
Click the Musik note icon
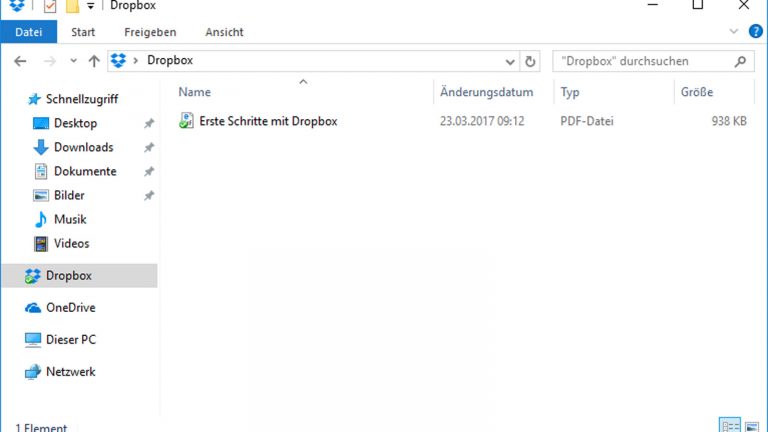(41, 219)
